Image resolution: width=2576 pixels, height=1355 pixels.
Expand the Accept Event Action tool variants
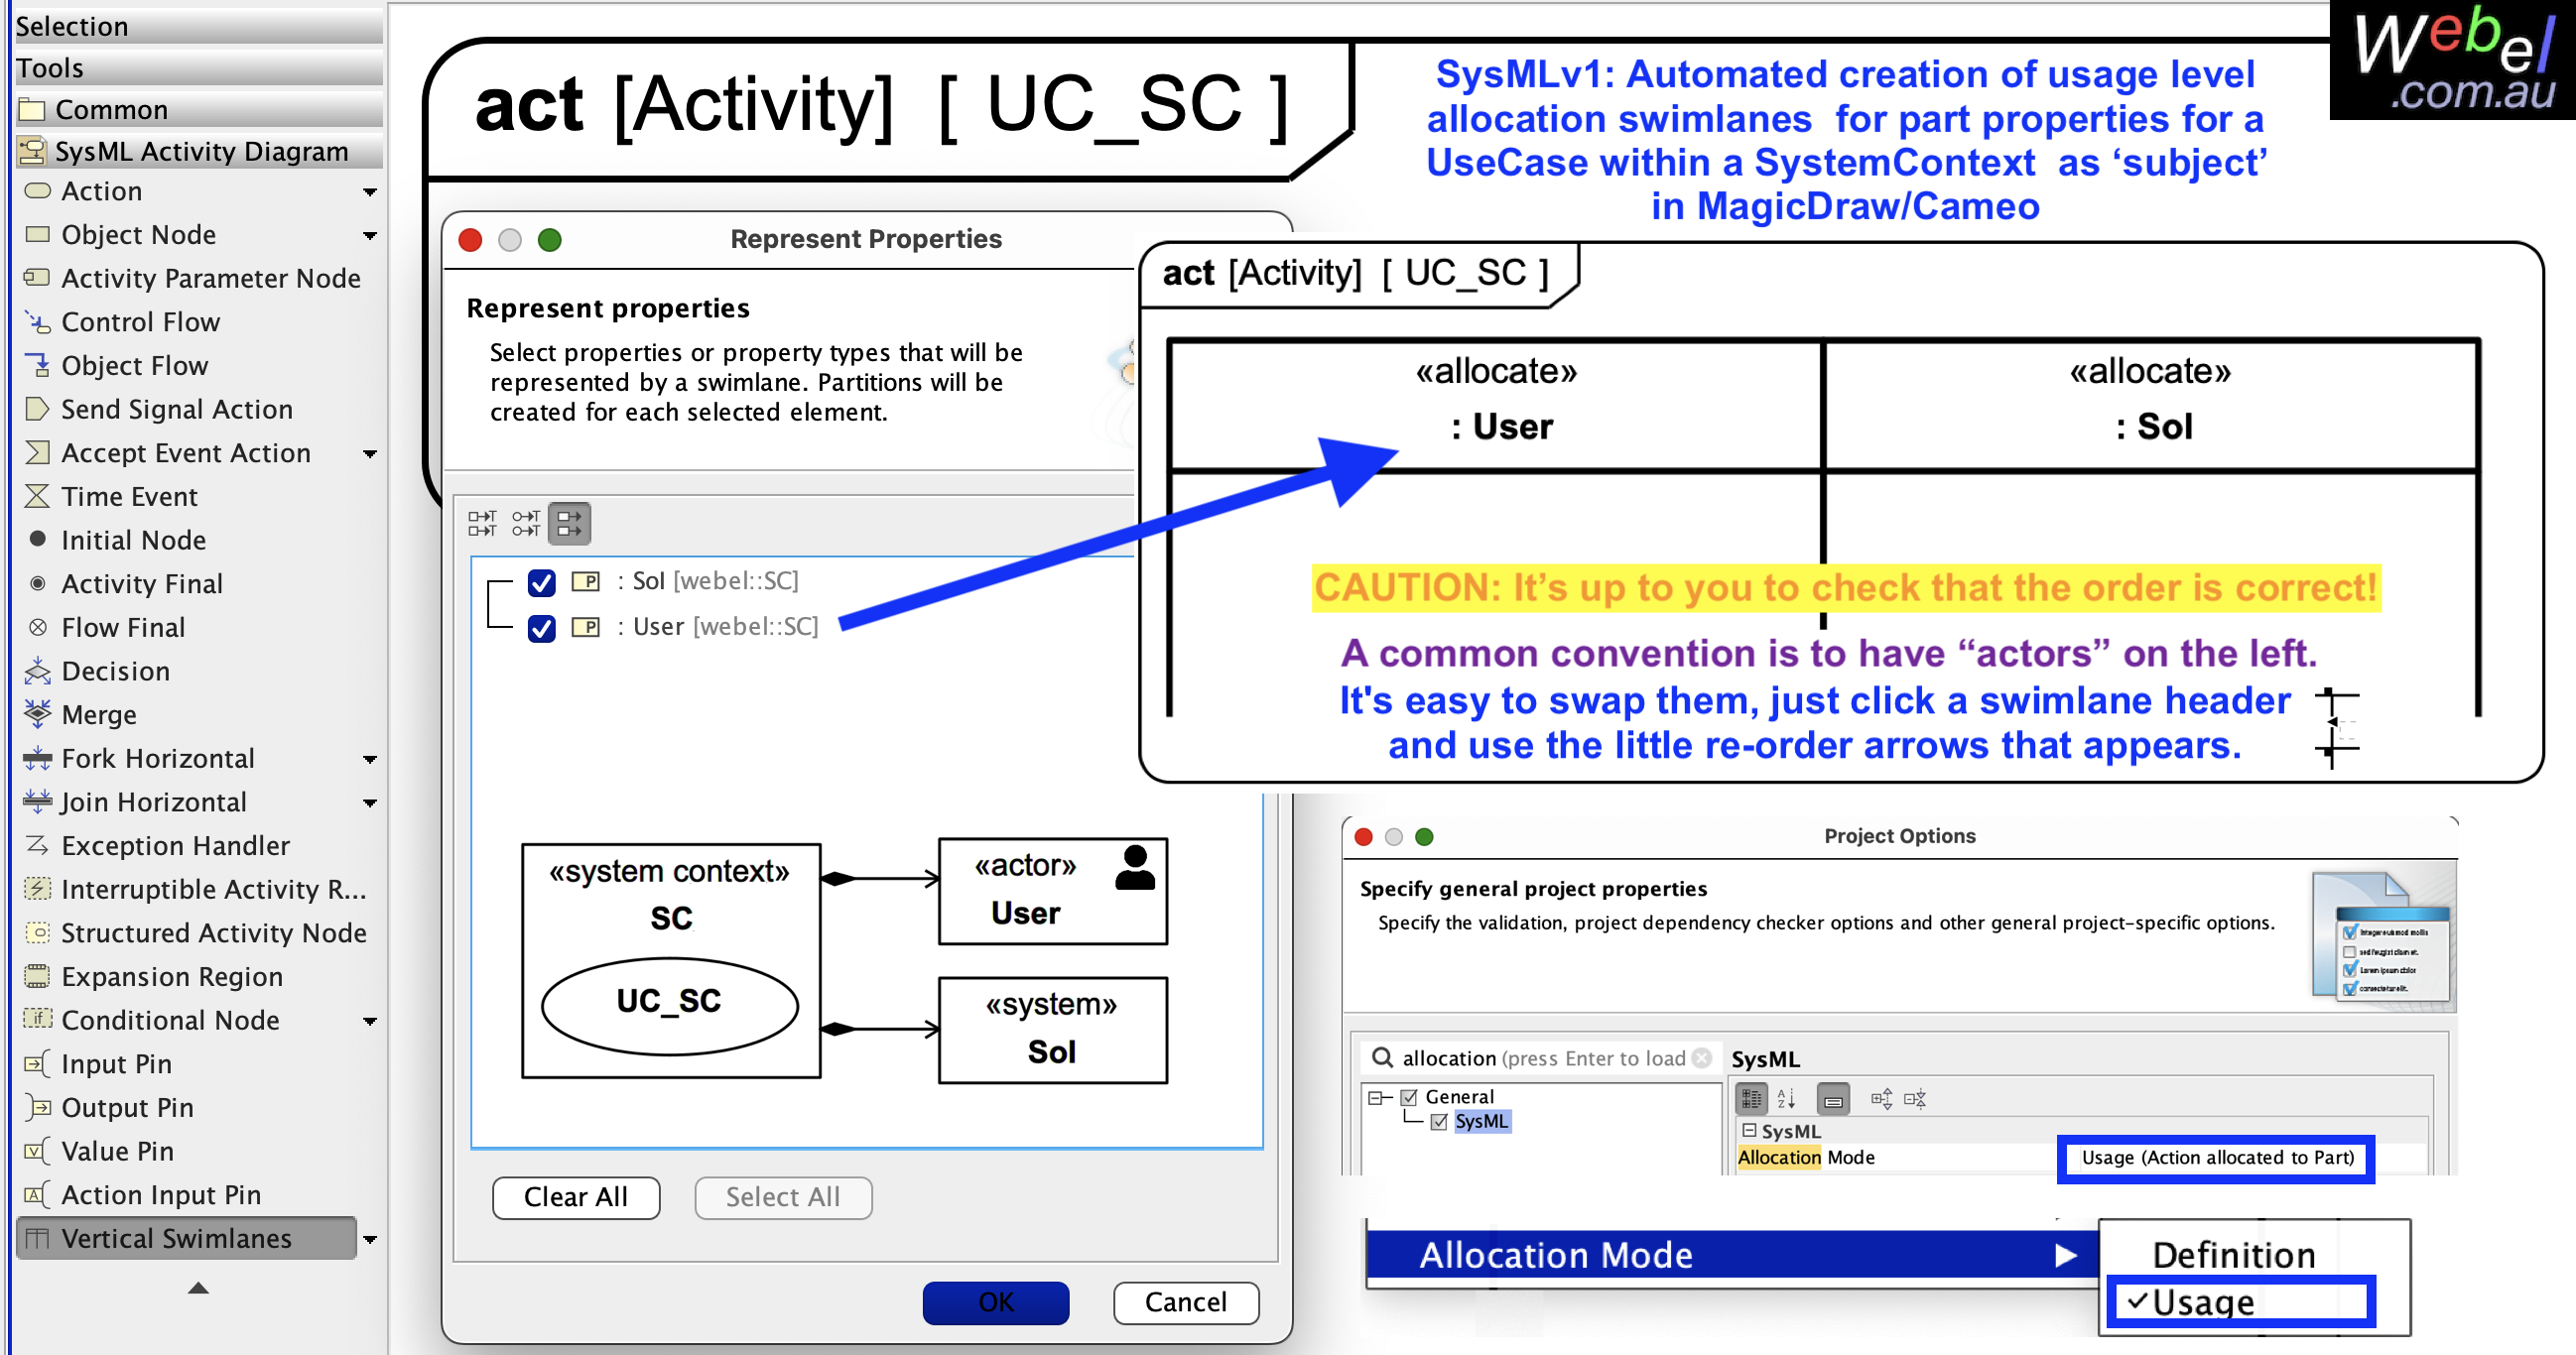click(369, 453)
